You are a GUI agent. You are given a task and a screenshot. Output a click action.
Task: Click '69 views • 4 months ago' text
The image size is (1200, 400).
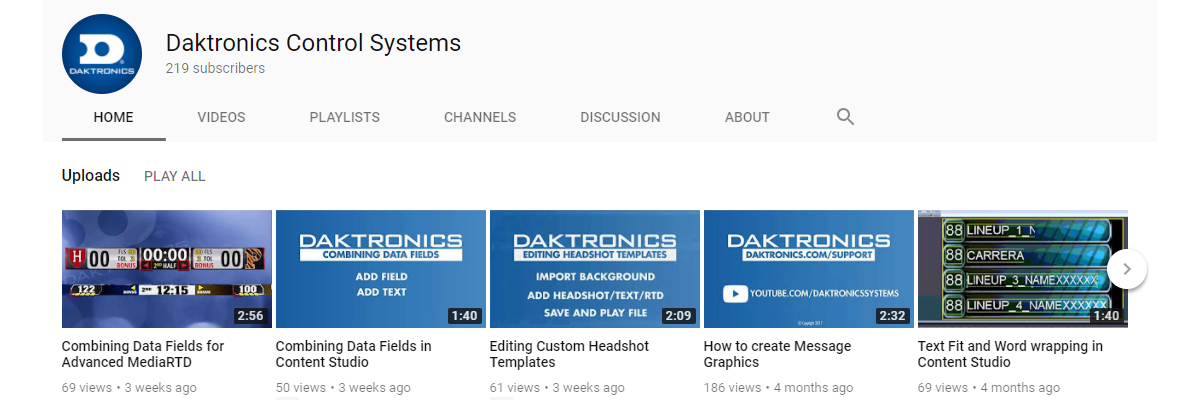(989, 387)
